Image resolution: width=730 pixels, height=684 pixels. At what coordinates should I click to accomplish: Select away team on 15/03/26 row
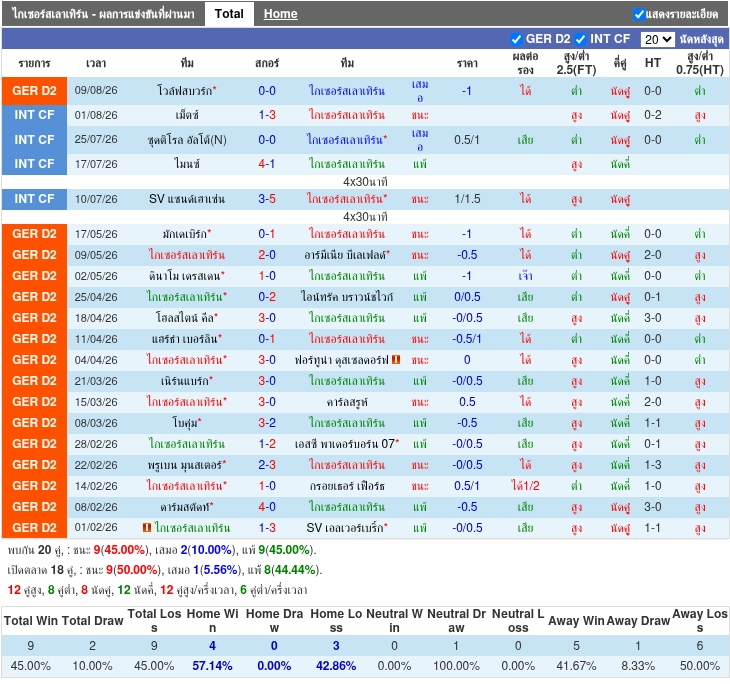(x=347, y=402)
